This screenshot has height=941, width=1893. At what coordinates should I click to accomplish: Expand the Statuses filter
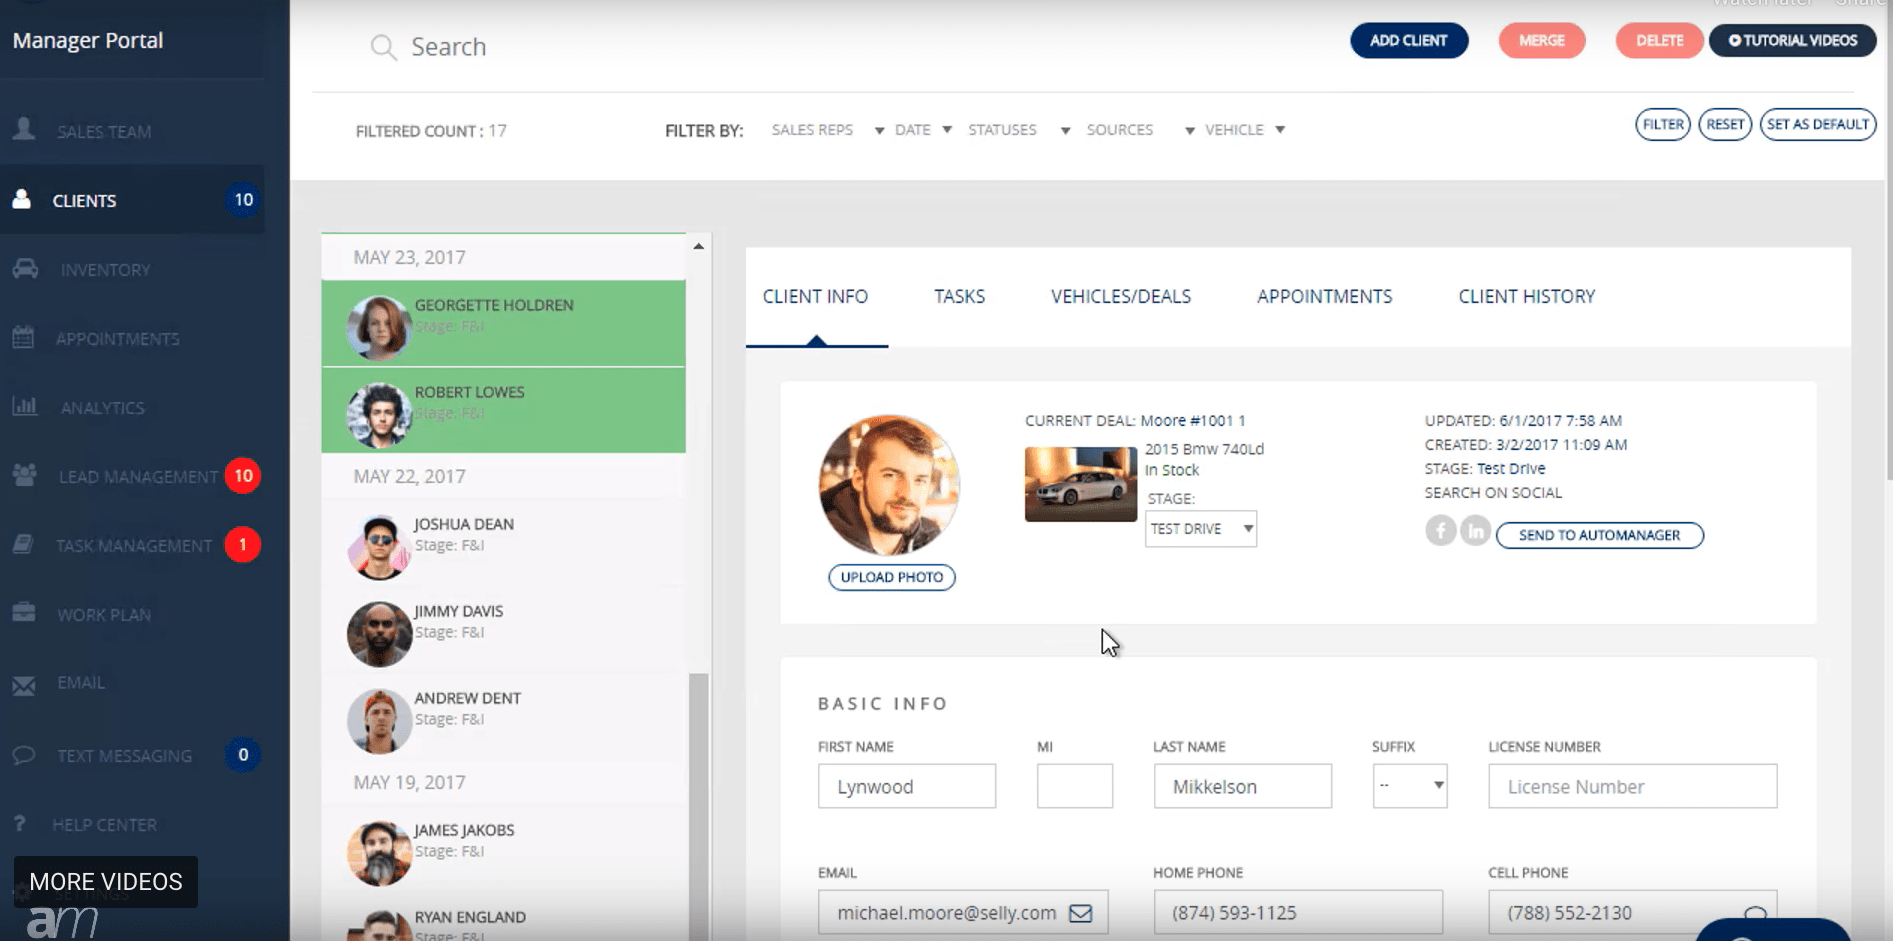click(x=1003, y=129)
